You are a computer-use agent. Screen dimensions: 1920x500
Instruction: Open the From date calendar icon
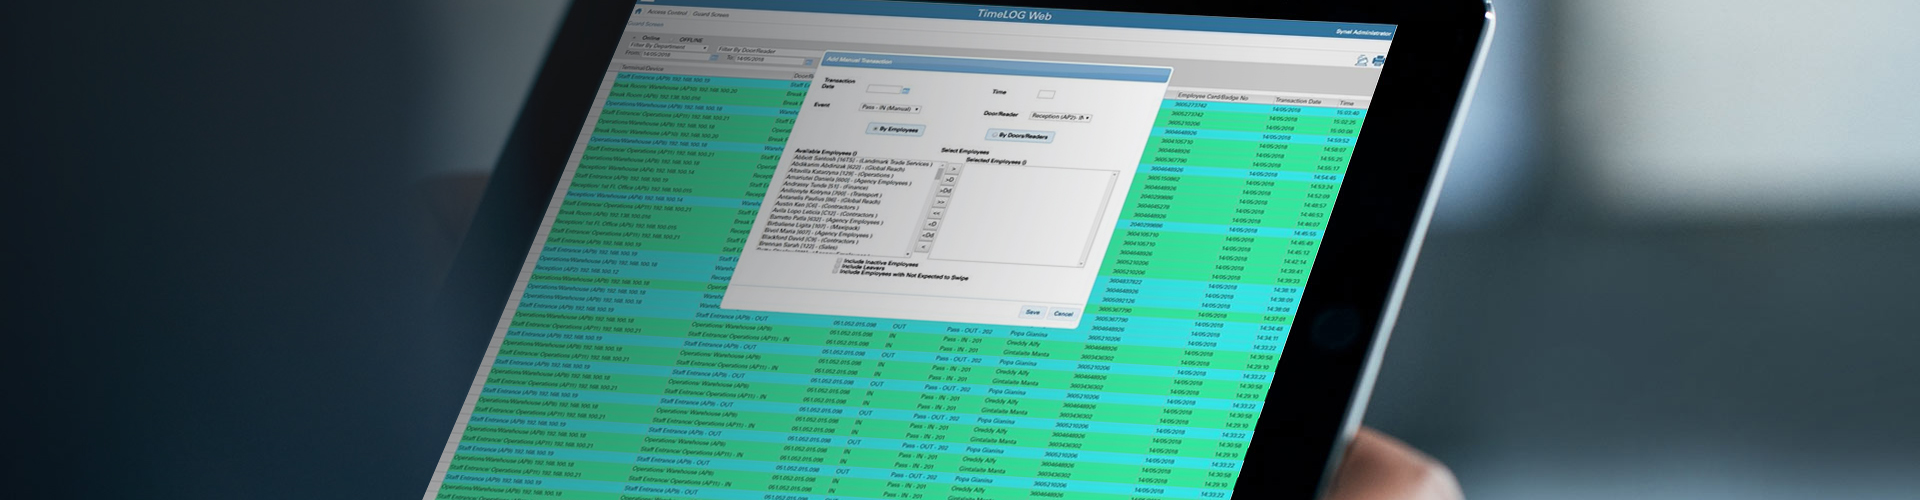pyautogui.click(x=714, y=57)
